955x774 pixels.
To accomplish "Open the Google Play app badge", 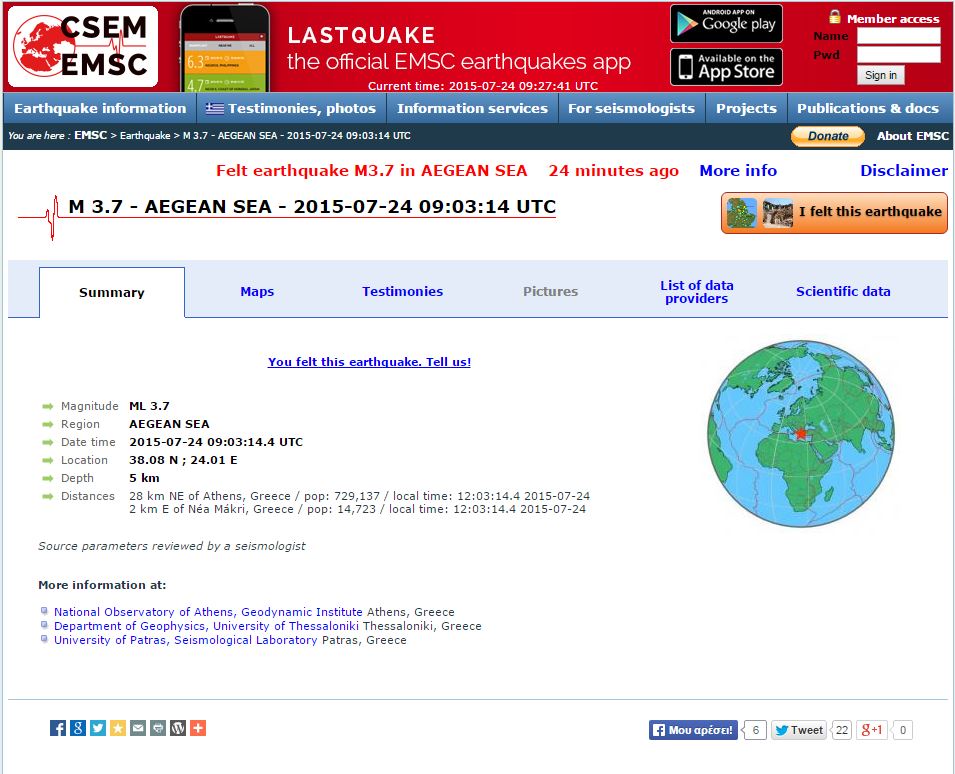I will click(x=726, y=23).
